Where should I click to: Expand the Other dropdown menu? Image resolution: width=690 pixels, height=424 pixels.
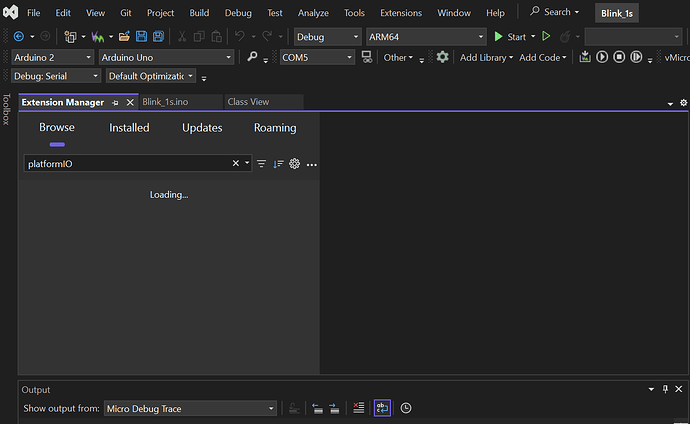[398, 58]
